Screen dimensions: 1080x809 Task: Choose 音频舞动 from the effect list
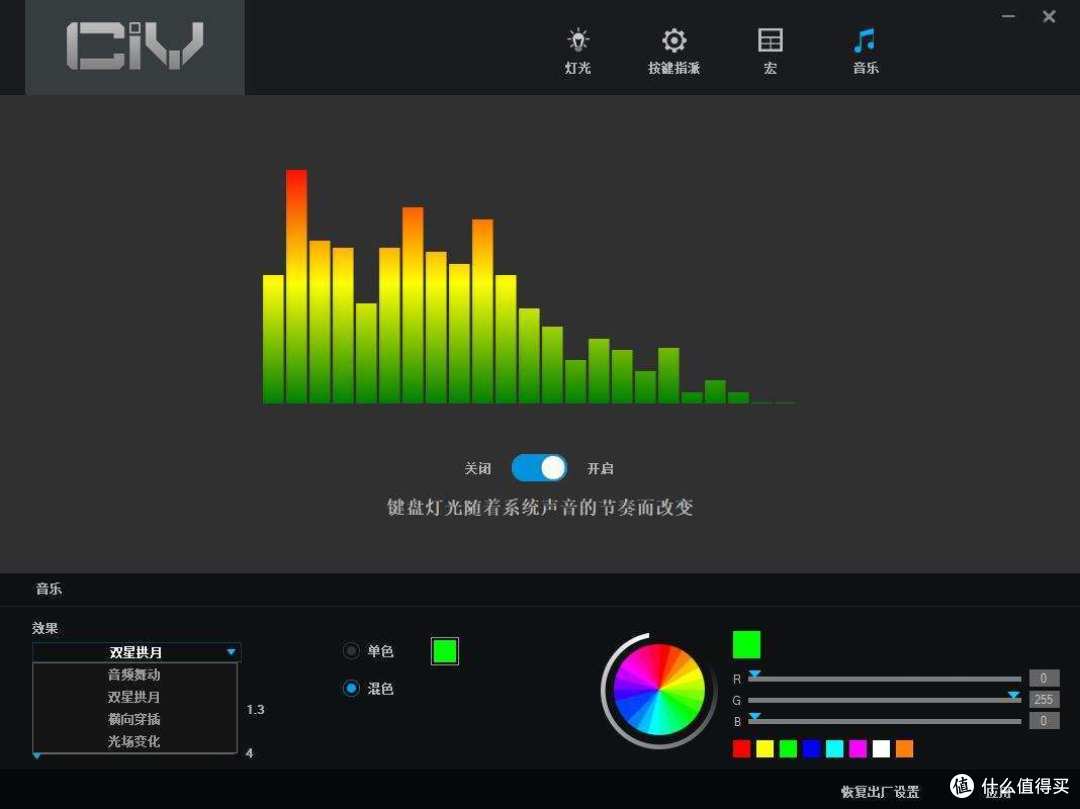tap(135, 674)
